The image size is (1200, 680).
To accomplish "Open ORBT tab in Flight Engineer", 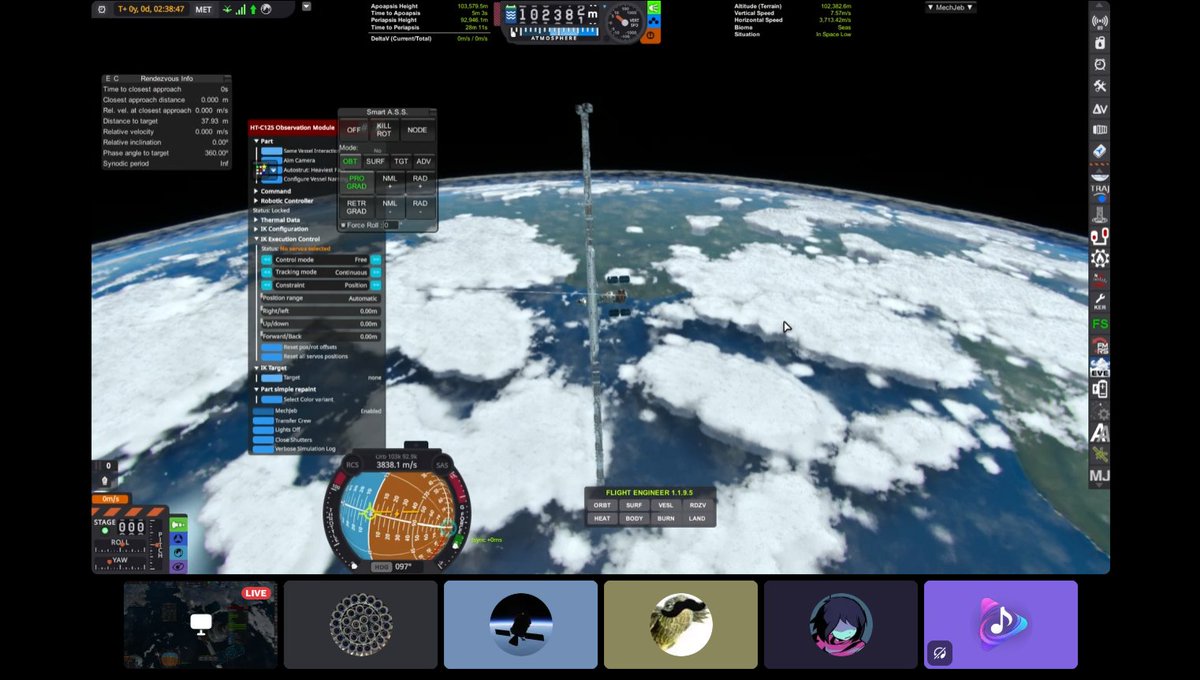I will [x=602, y=506].
